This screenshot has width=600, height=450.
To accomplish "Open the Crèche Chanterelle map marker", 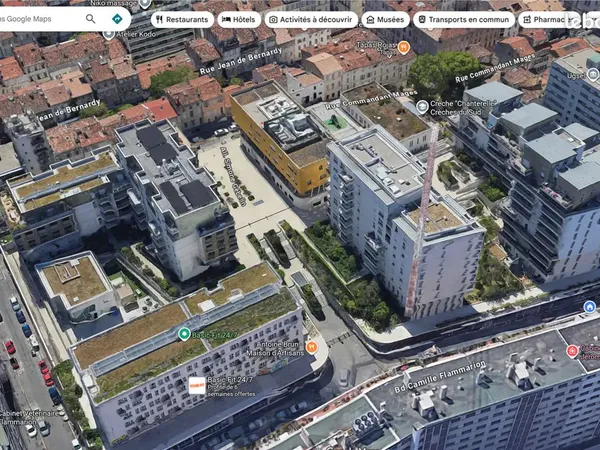I will pos(422,107).
